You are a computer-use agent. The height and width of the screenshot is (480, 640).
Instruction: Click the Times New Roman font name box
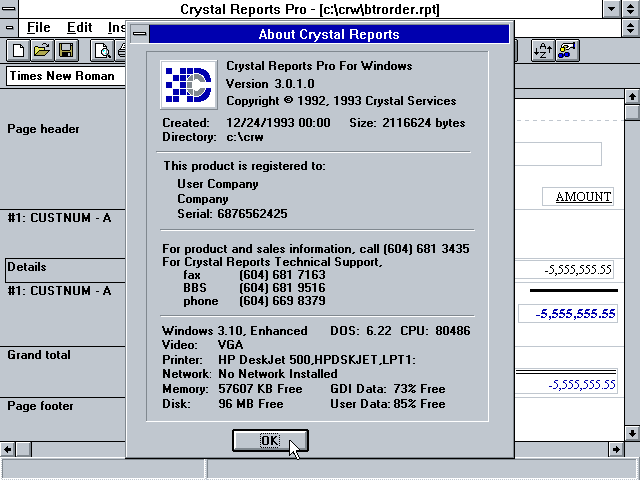(x=65, y=76)
